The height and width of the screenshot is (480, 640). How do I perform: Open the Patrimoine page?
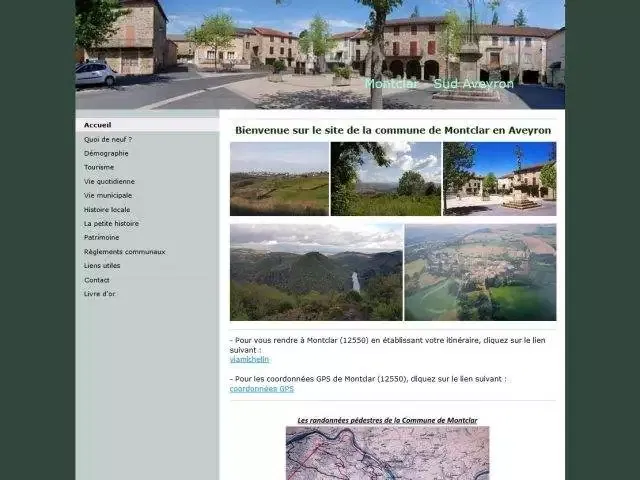click(x=102, y=238)
